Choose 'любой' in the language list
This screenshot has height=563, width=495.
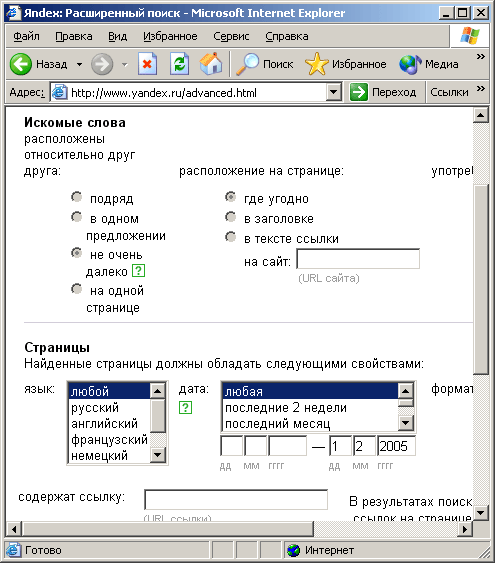pos(109,391)
